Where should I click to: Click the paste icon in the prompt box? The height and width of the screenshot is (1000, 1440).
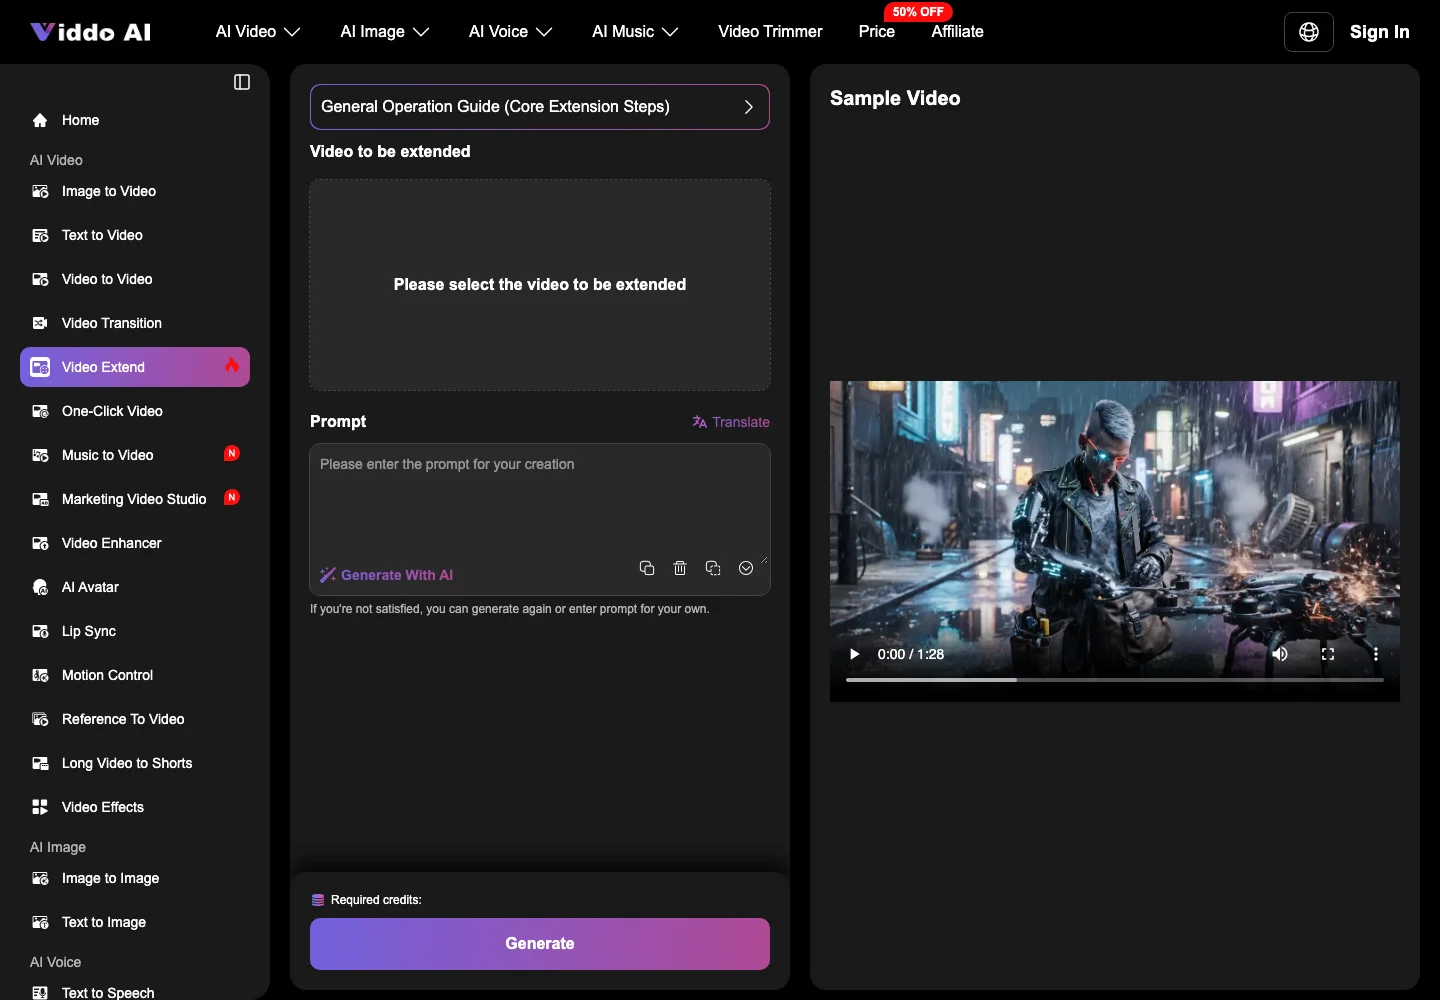[713, 568]
